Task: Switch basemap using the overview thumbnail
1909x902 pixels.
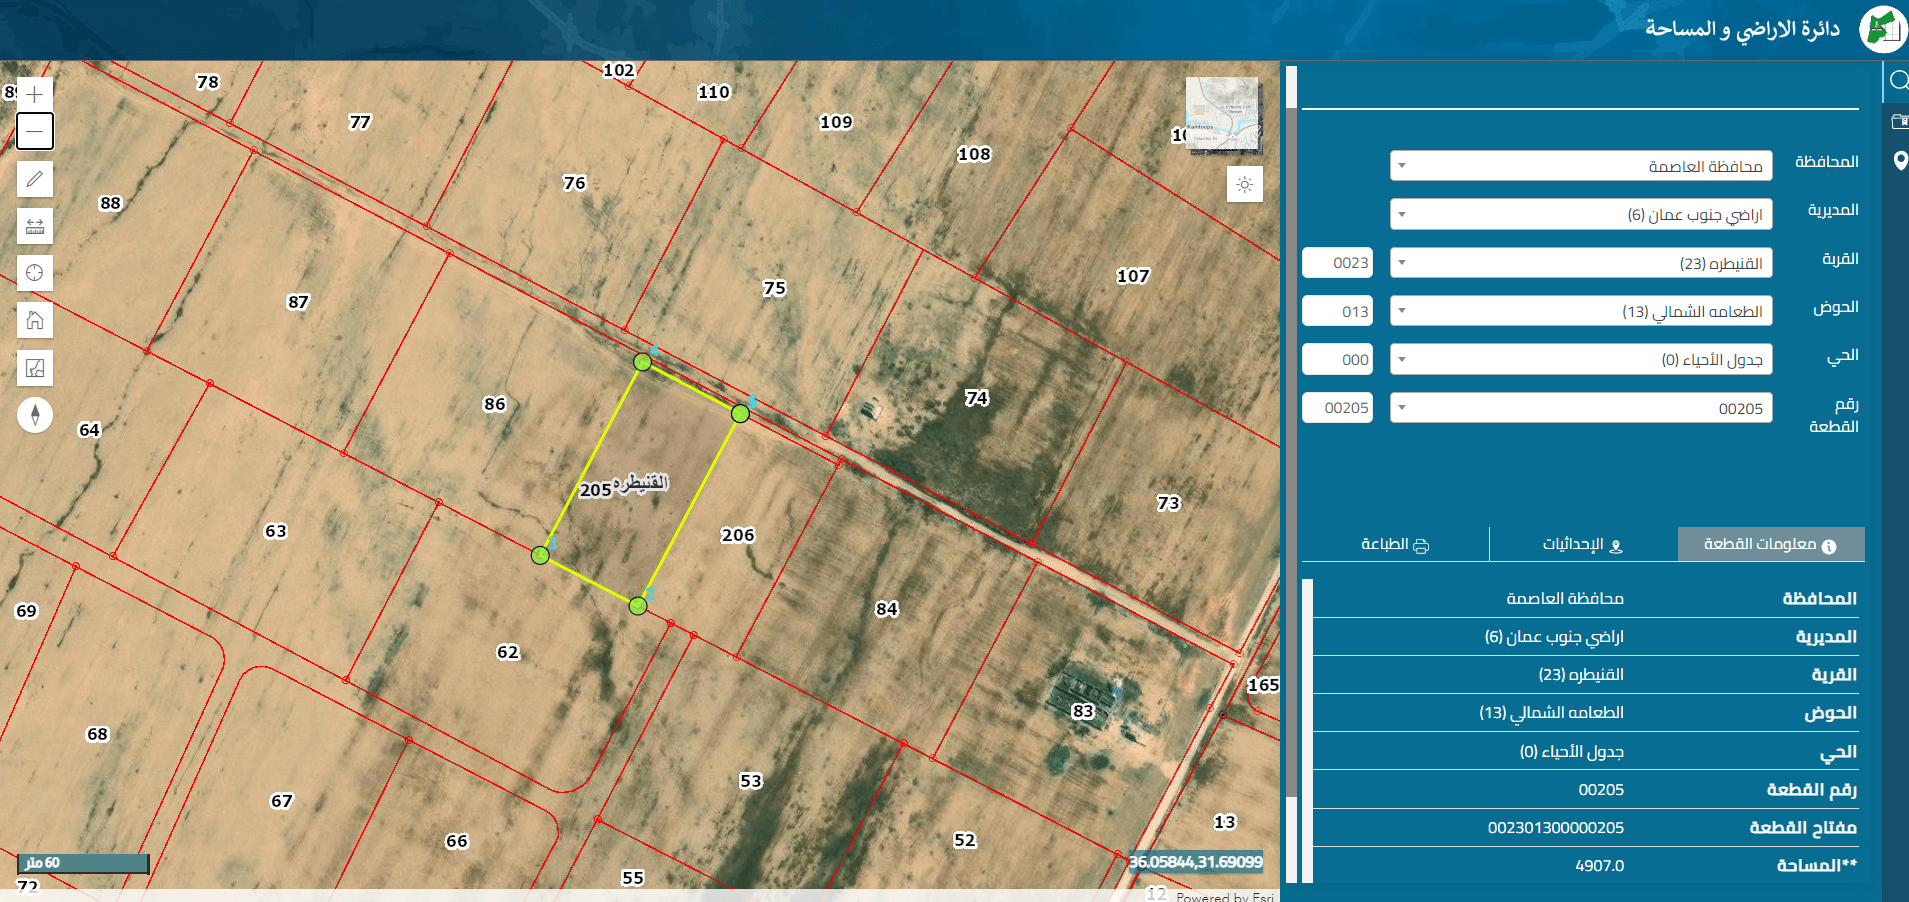Action: (x=1222, y=115)
